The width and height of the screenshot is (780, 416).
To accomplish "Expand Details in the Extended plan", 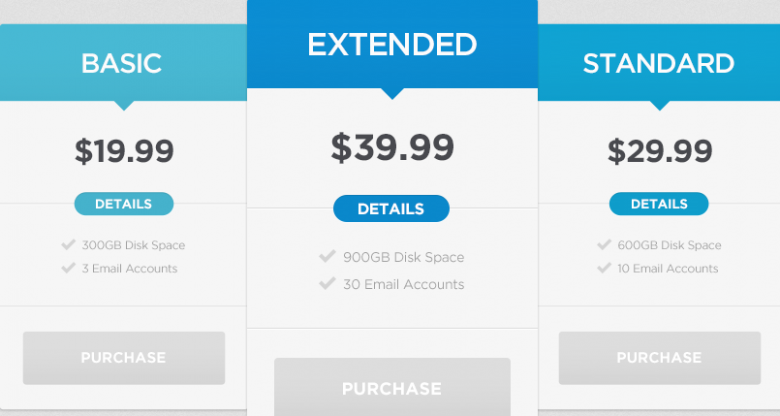I will [x=391, y=209].
